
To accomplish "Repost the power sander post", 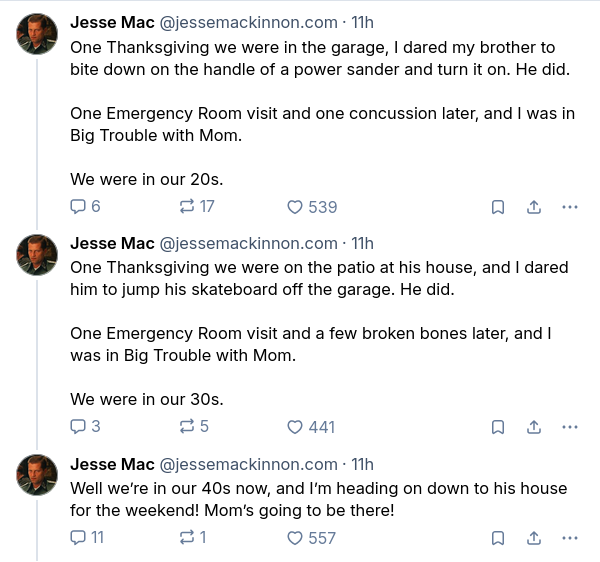I will coord(187,207).
